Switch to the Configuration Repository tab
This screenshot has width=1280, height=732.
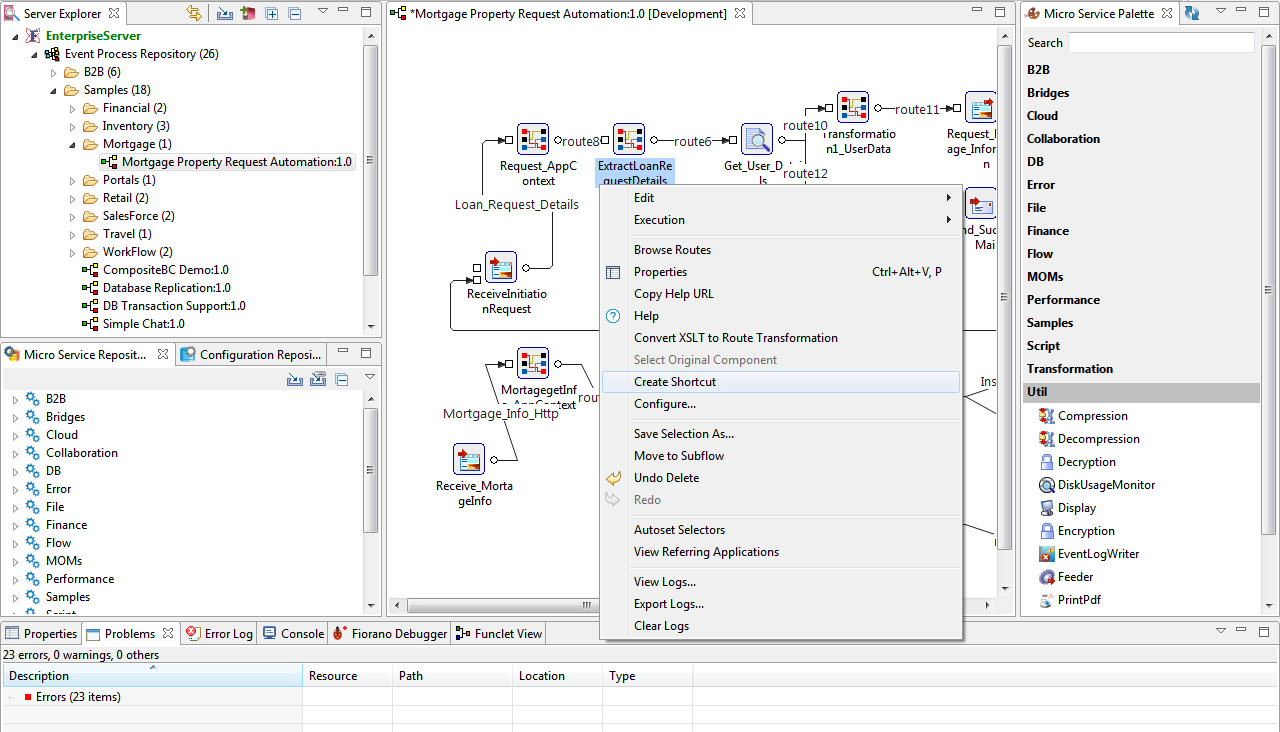pyautogui.click(x=252, y=355)
